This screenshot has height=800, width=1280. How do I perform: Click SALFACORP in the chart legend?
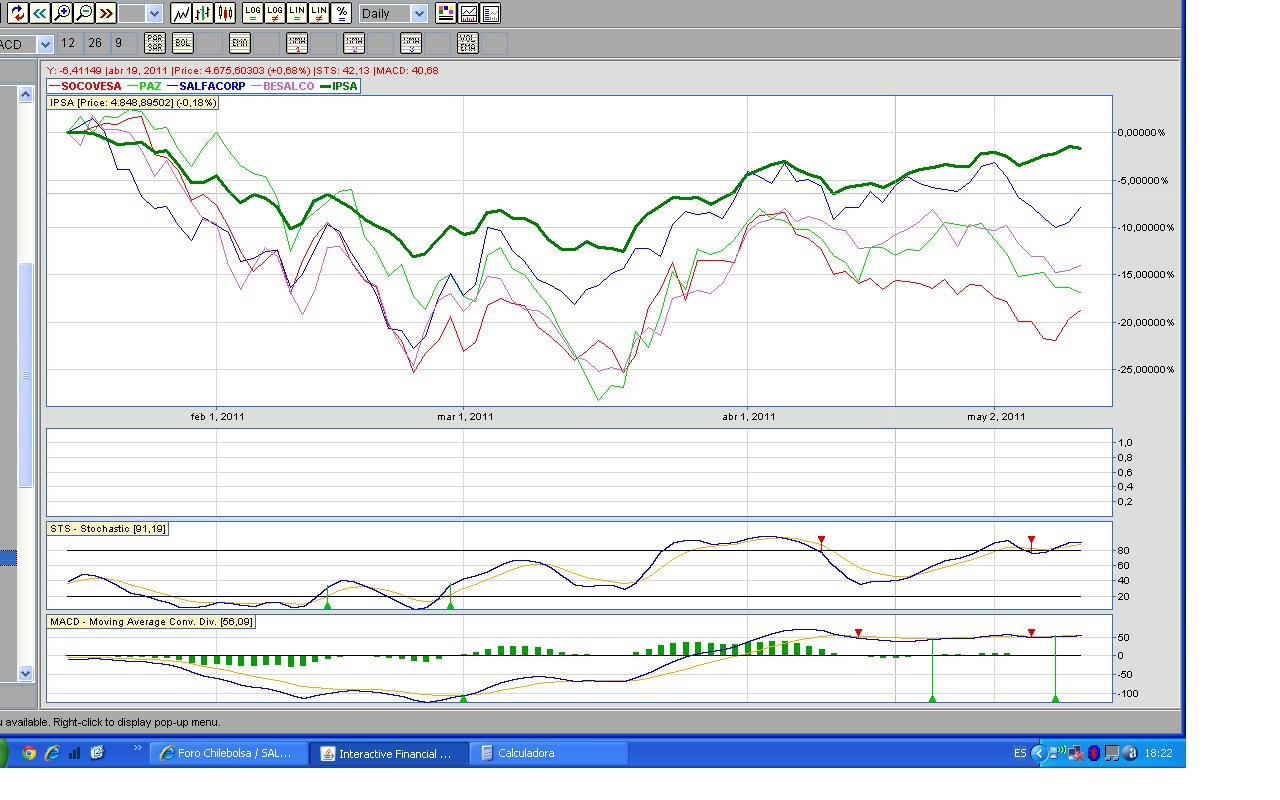pyautogui.click(x=212, y=86)
